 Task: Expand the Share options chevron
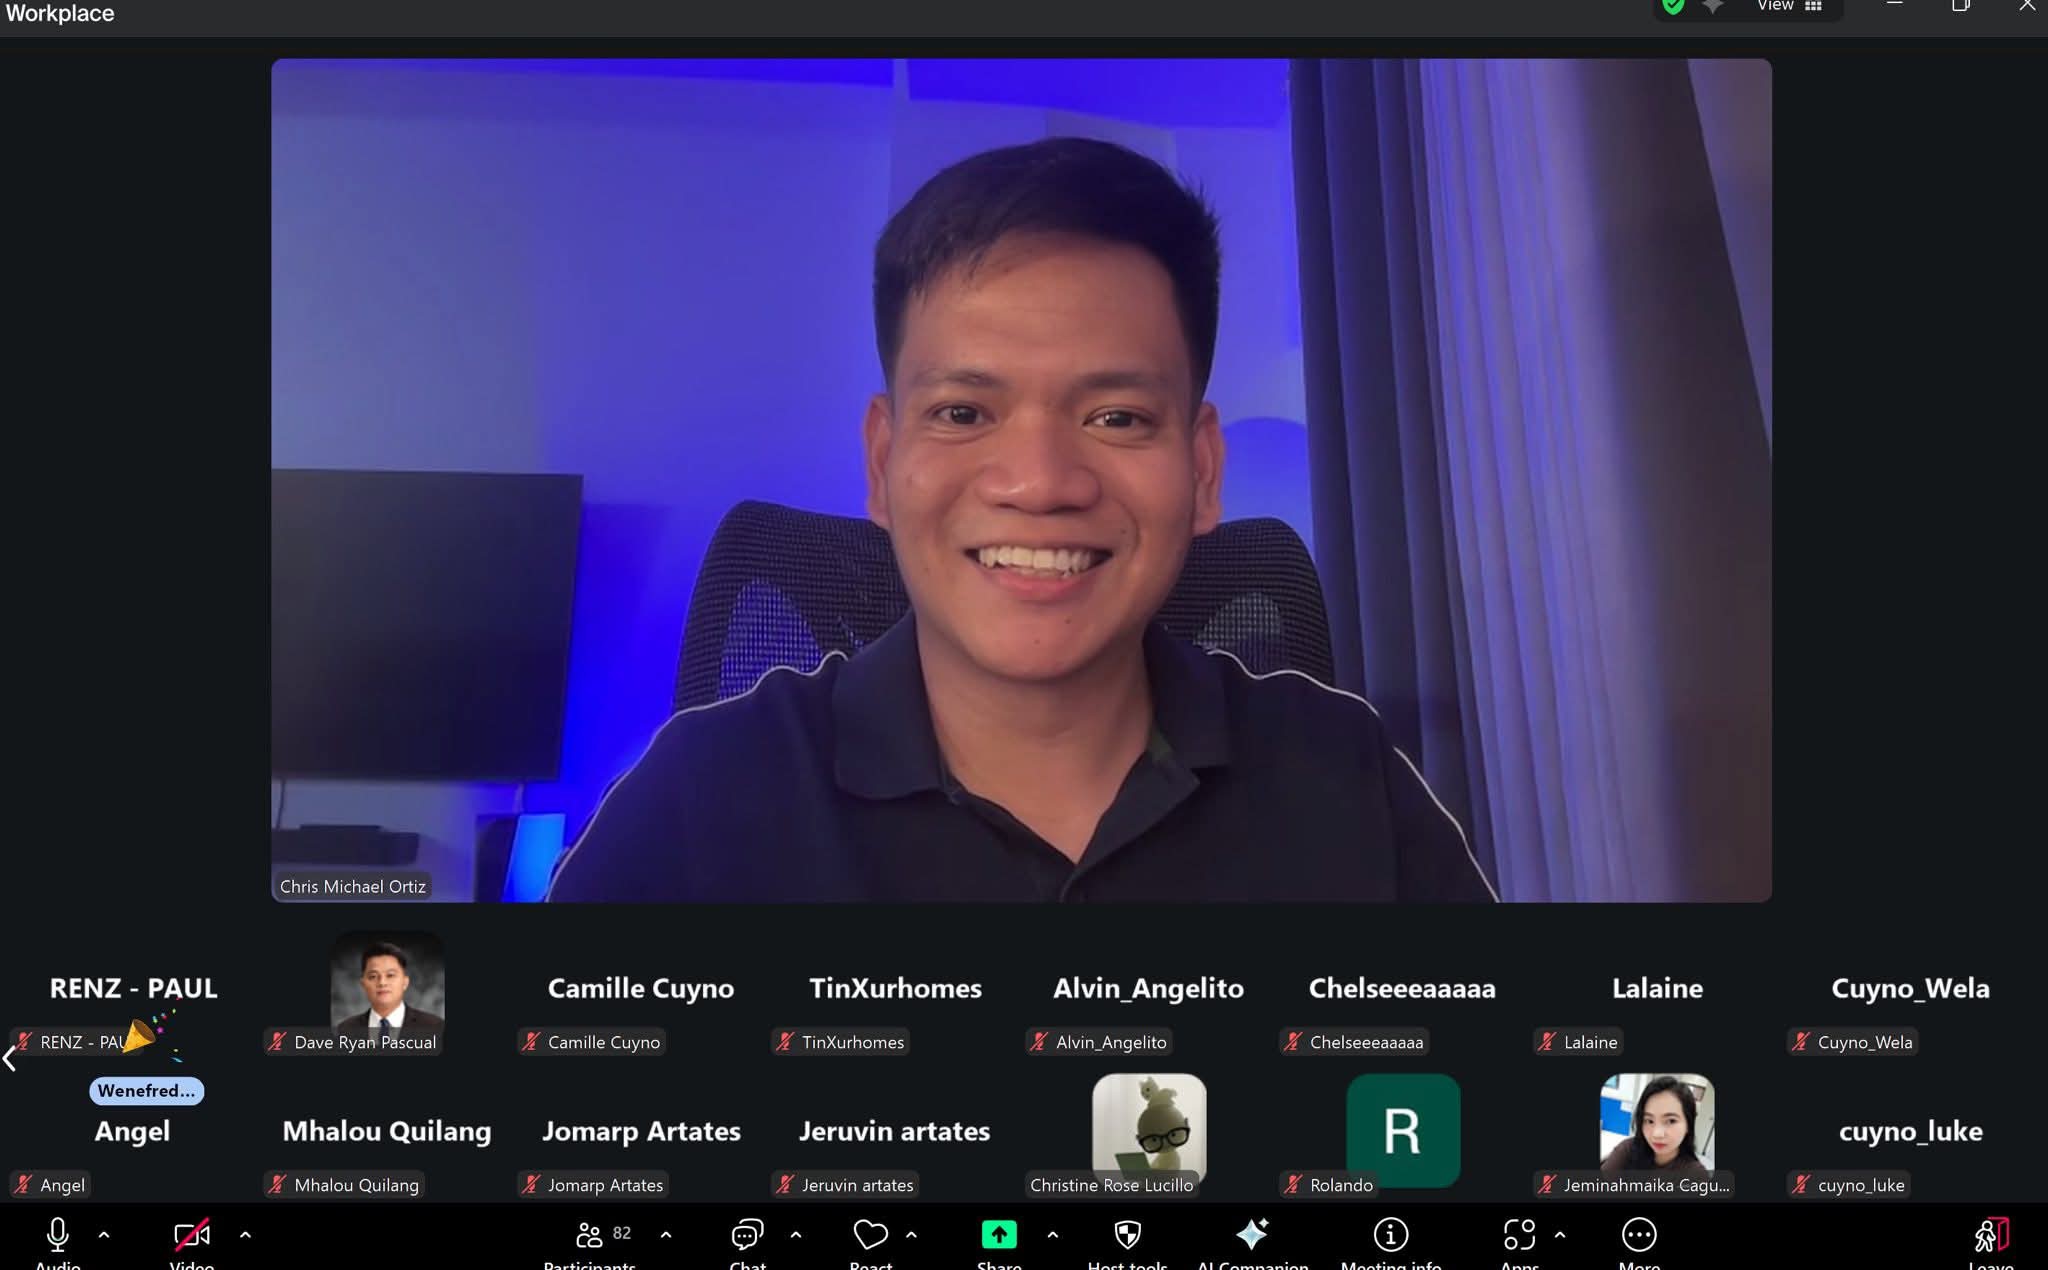click(x=1052, y=1235)
